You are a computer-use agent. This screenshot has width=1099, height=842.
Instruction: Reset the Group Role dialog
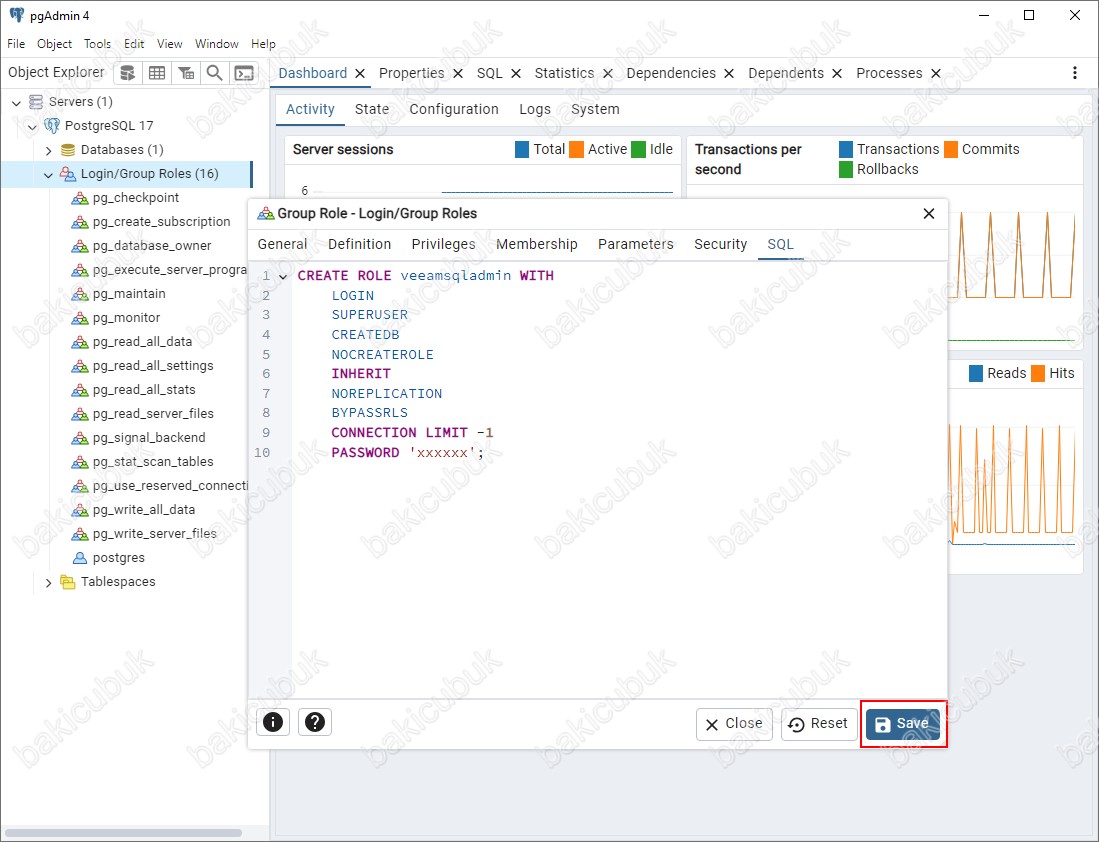pyautogui.click(x=819, y=724)
